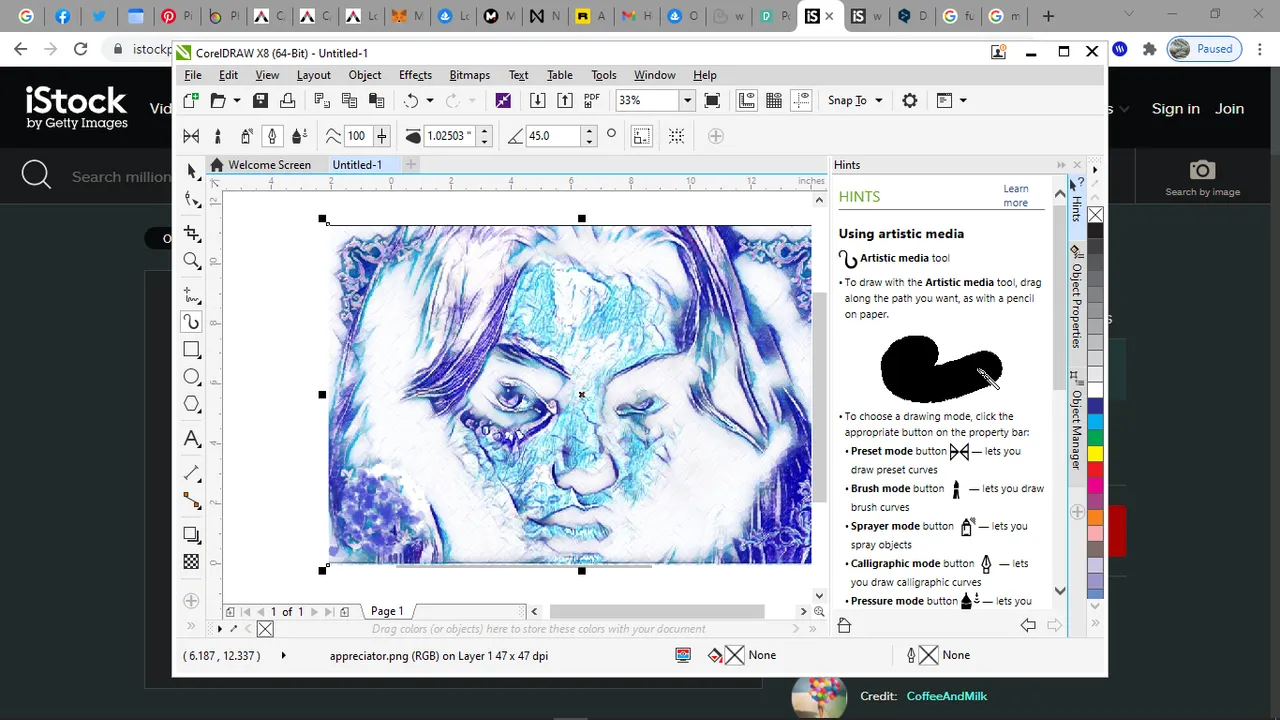Screen dimensions: 1280x720
Task: Open the File menu
Action: 193,75
